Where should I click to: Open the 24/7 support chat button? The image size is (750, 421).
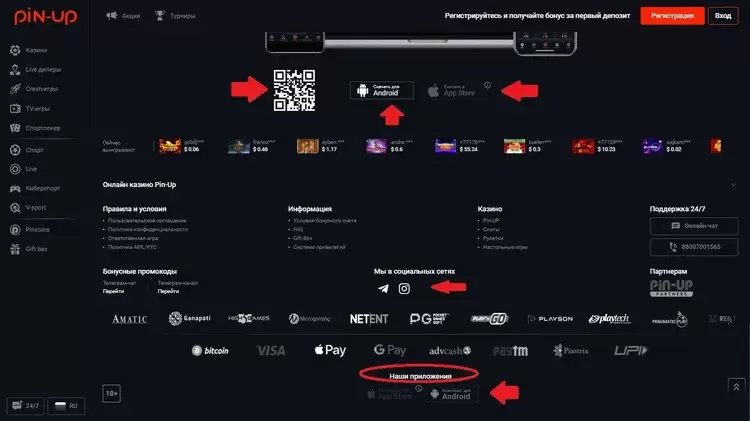pyautogui.click(x=25, y=406)
